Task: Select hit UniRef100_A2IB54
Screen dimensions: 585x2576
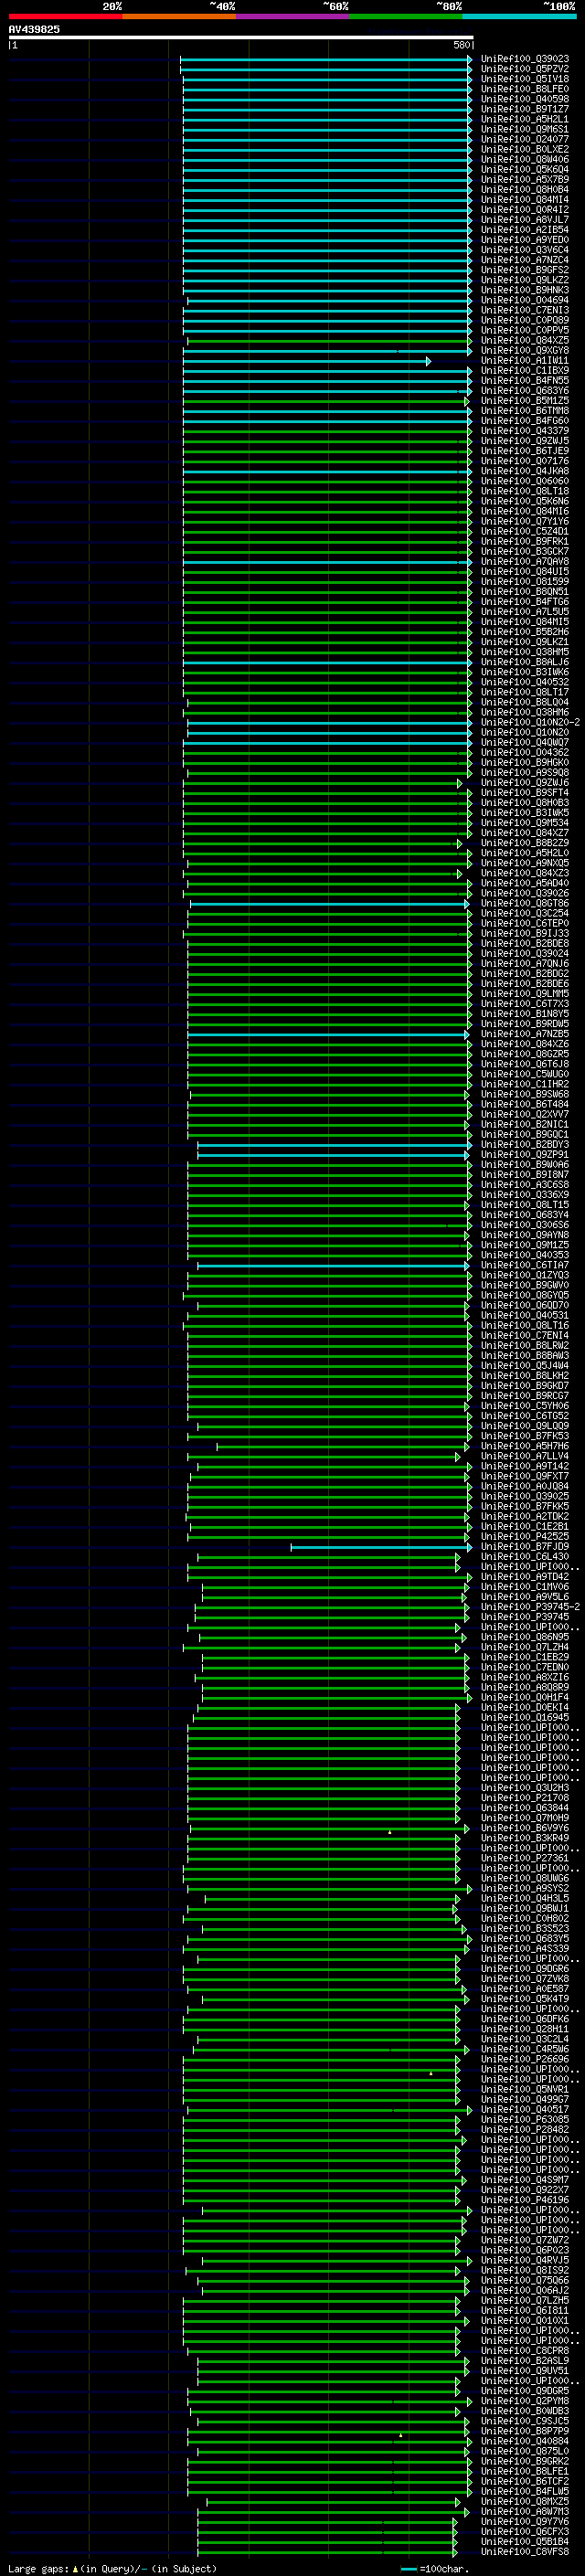Action: click(525, 230)
